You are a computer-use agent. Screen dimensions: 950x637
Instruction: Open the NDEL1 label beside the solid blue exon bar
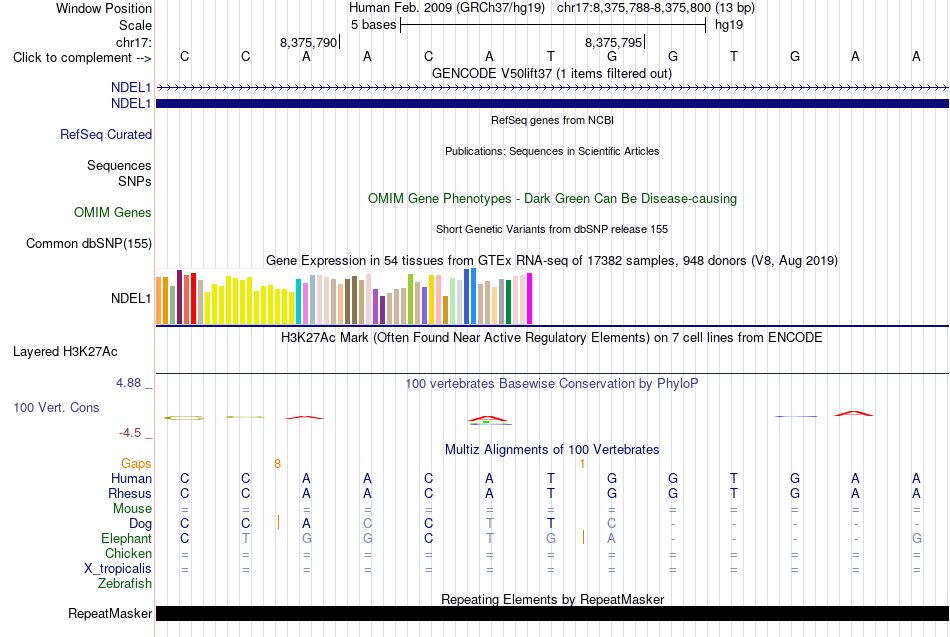click(131, 104)
